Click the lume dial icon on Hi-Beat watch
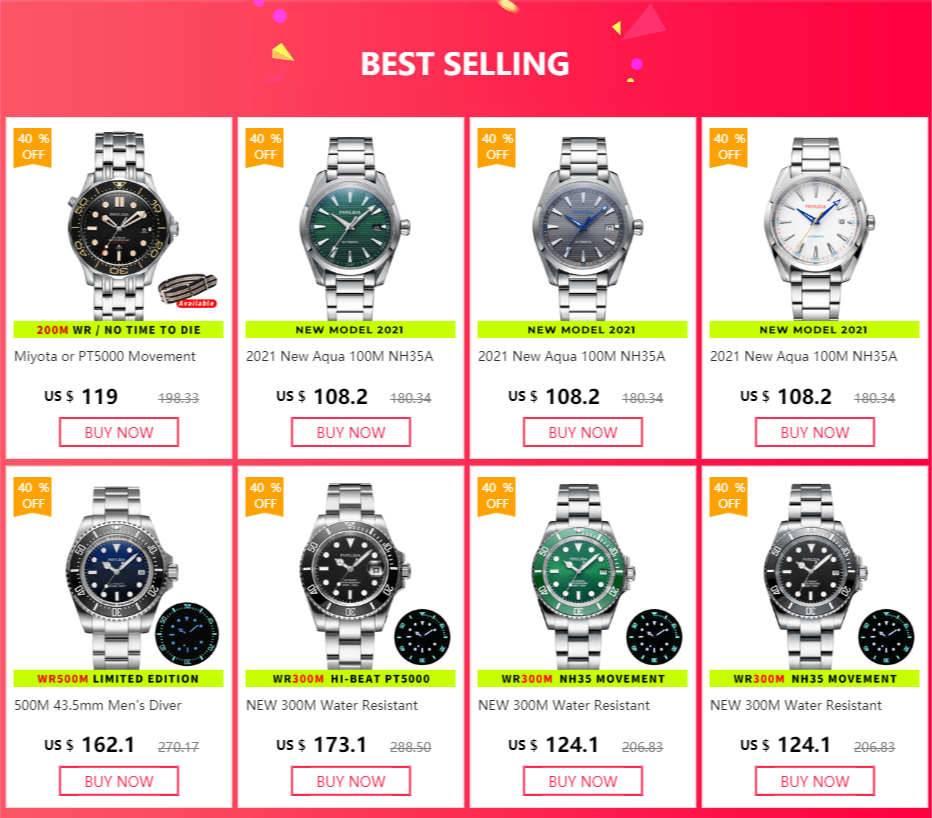 pos(422,637)
